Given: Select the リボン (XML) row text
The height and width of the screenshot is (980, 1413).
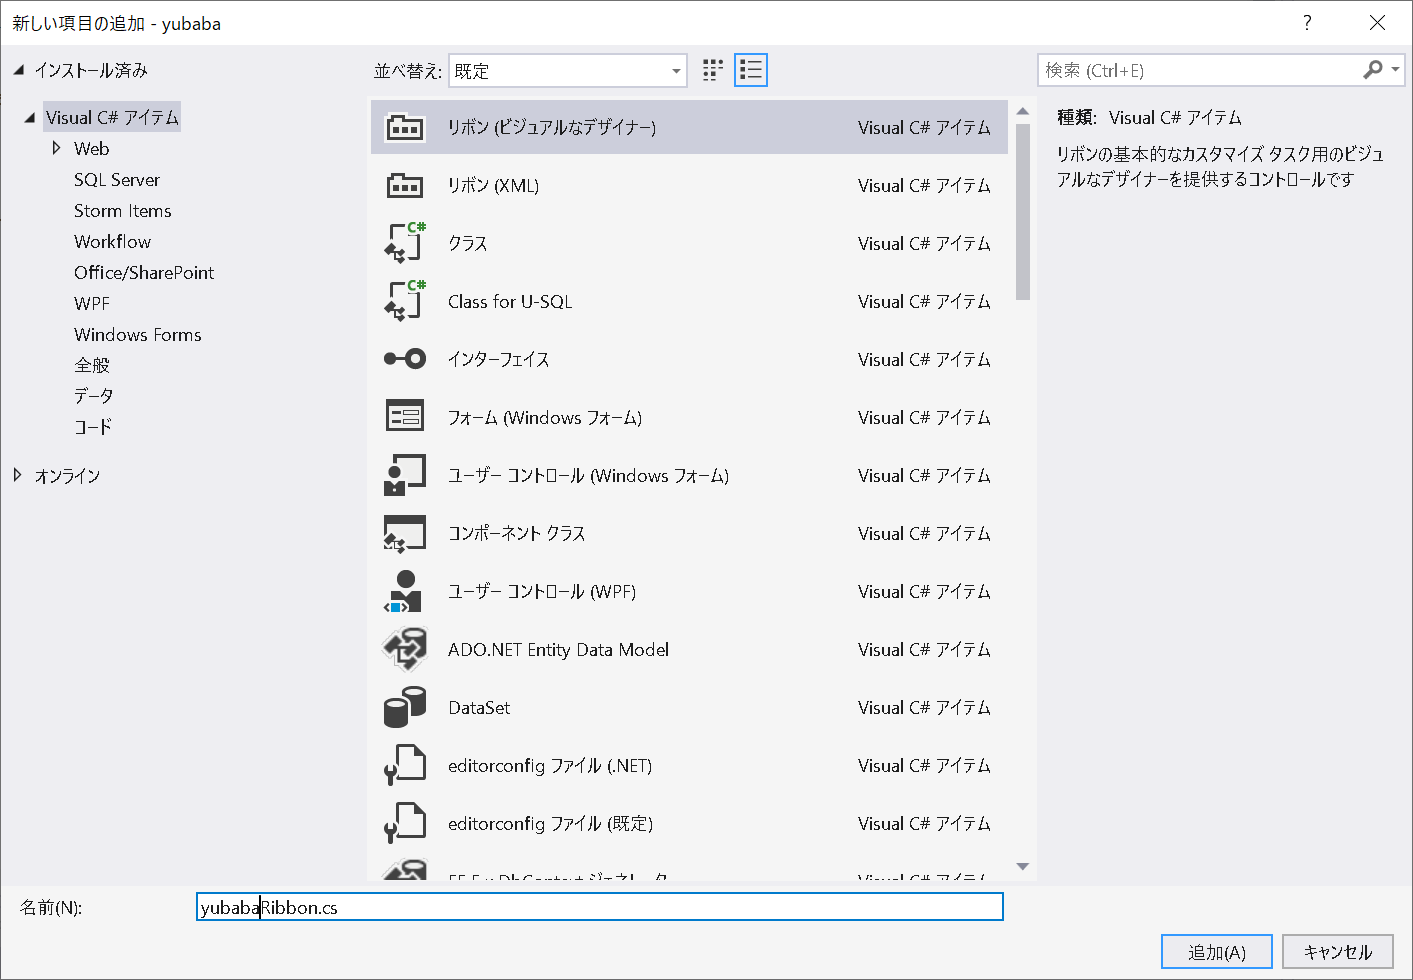Looking at the screenshot, I should 494,186.
